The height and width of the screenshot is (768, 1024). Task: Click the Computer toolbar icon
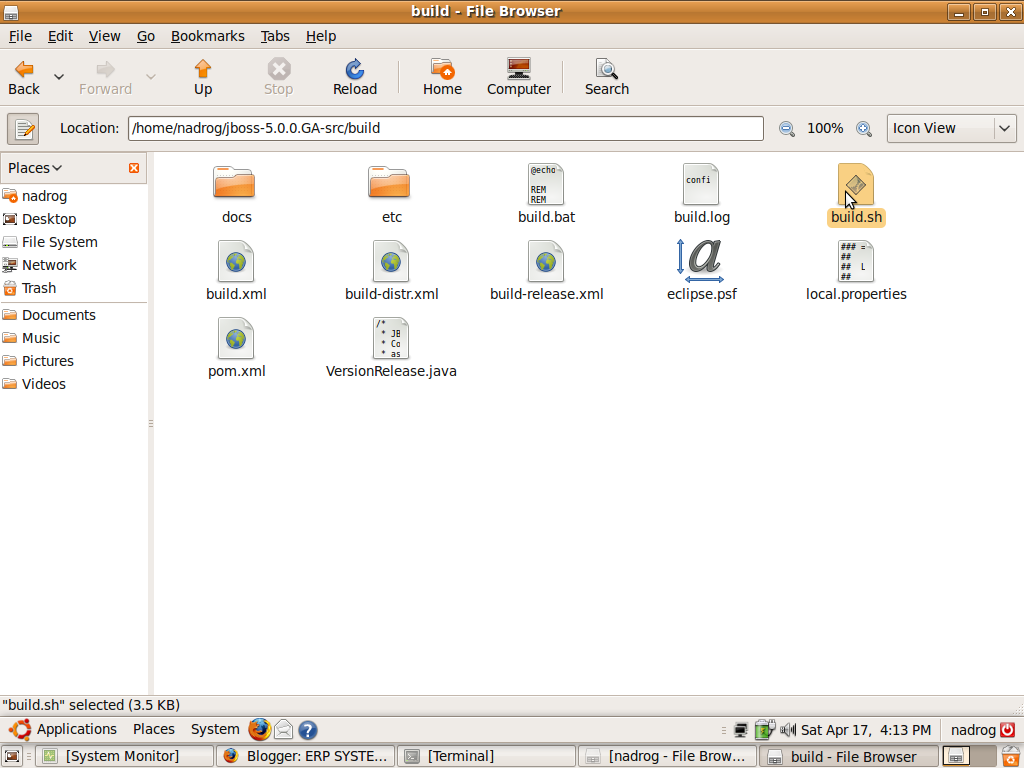click(x=518, y=76)
